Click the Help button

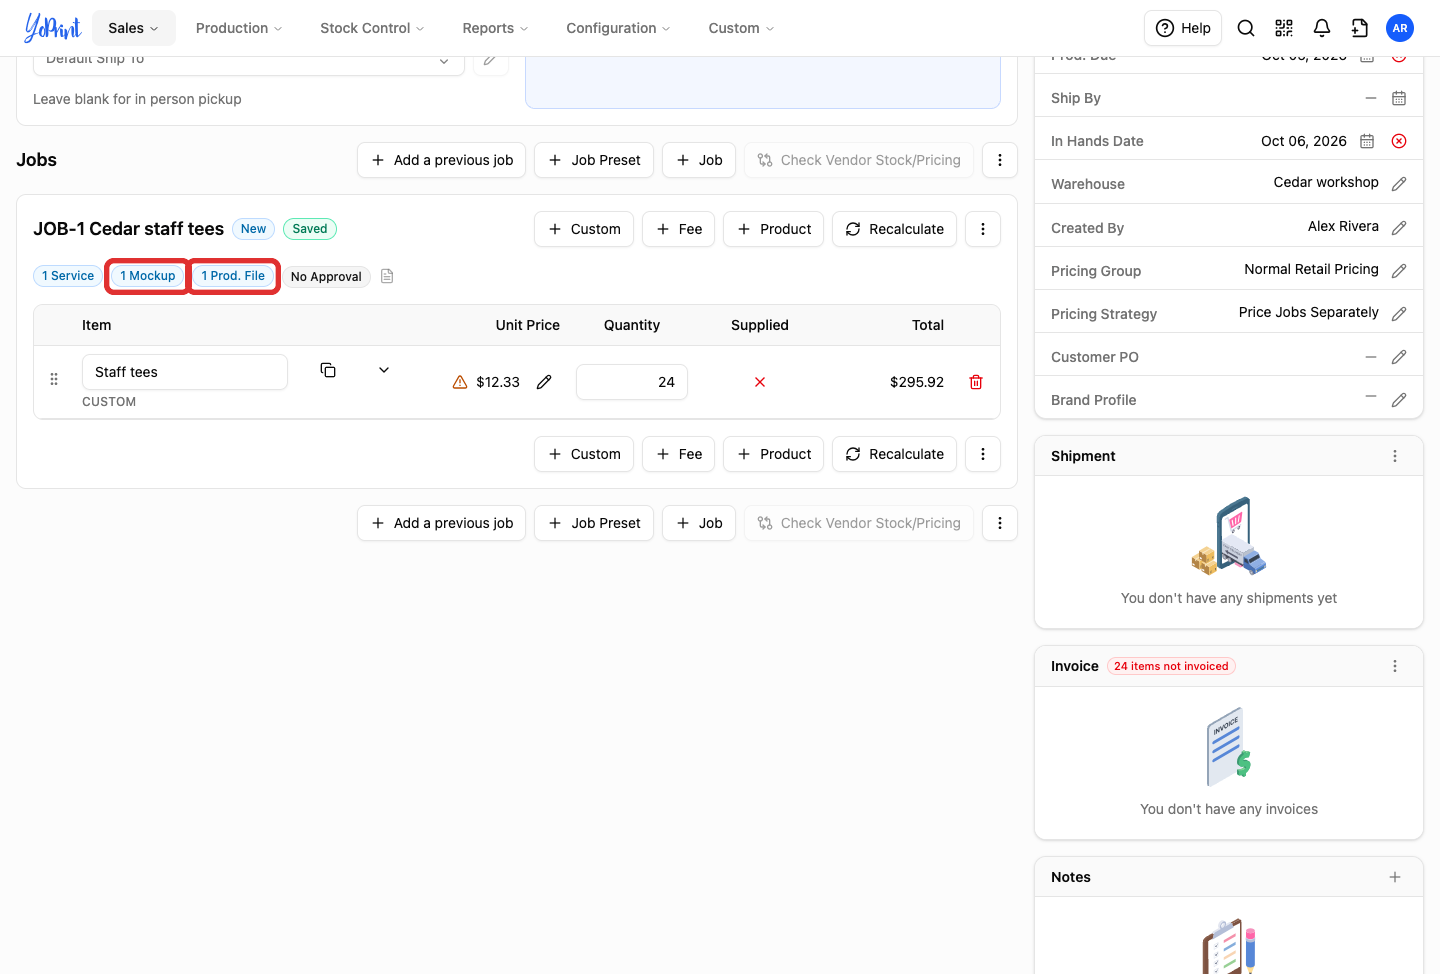(1183, 28)
